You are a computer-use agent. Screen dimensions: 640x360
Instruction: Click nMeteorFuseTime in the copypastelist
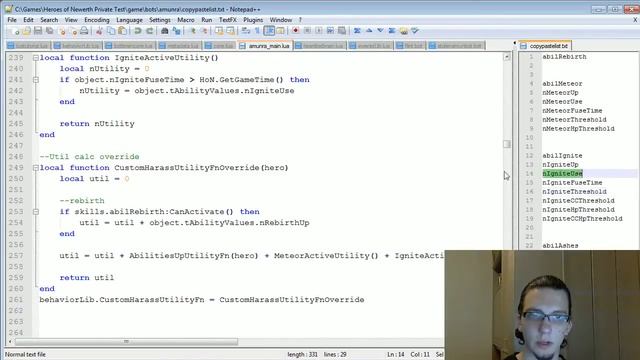click(x=572, y=111)
